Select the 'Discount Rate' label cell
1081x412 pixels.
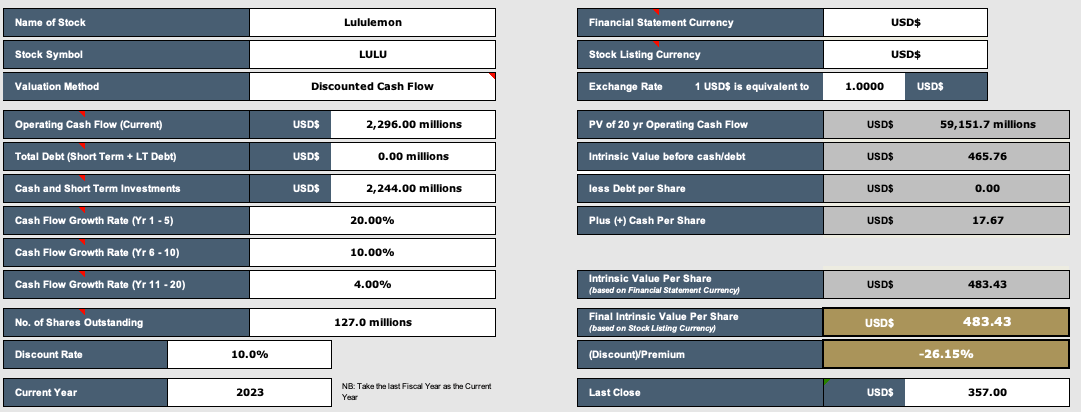85,355
